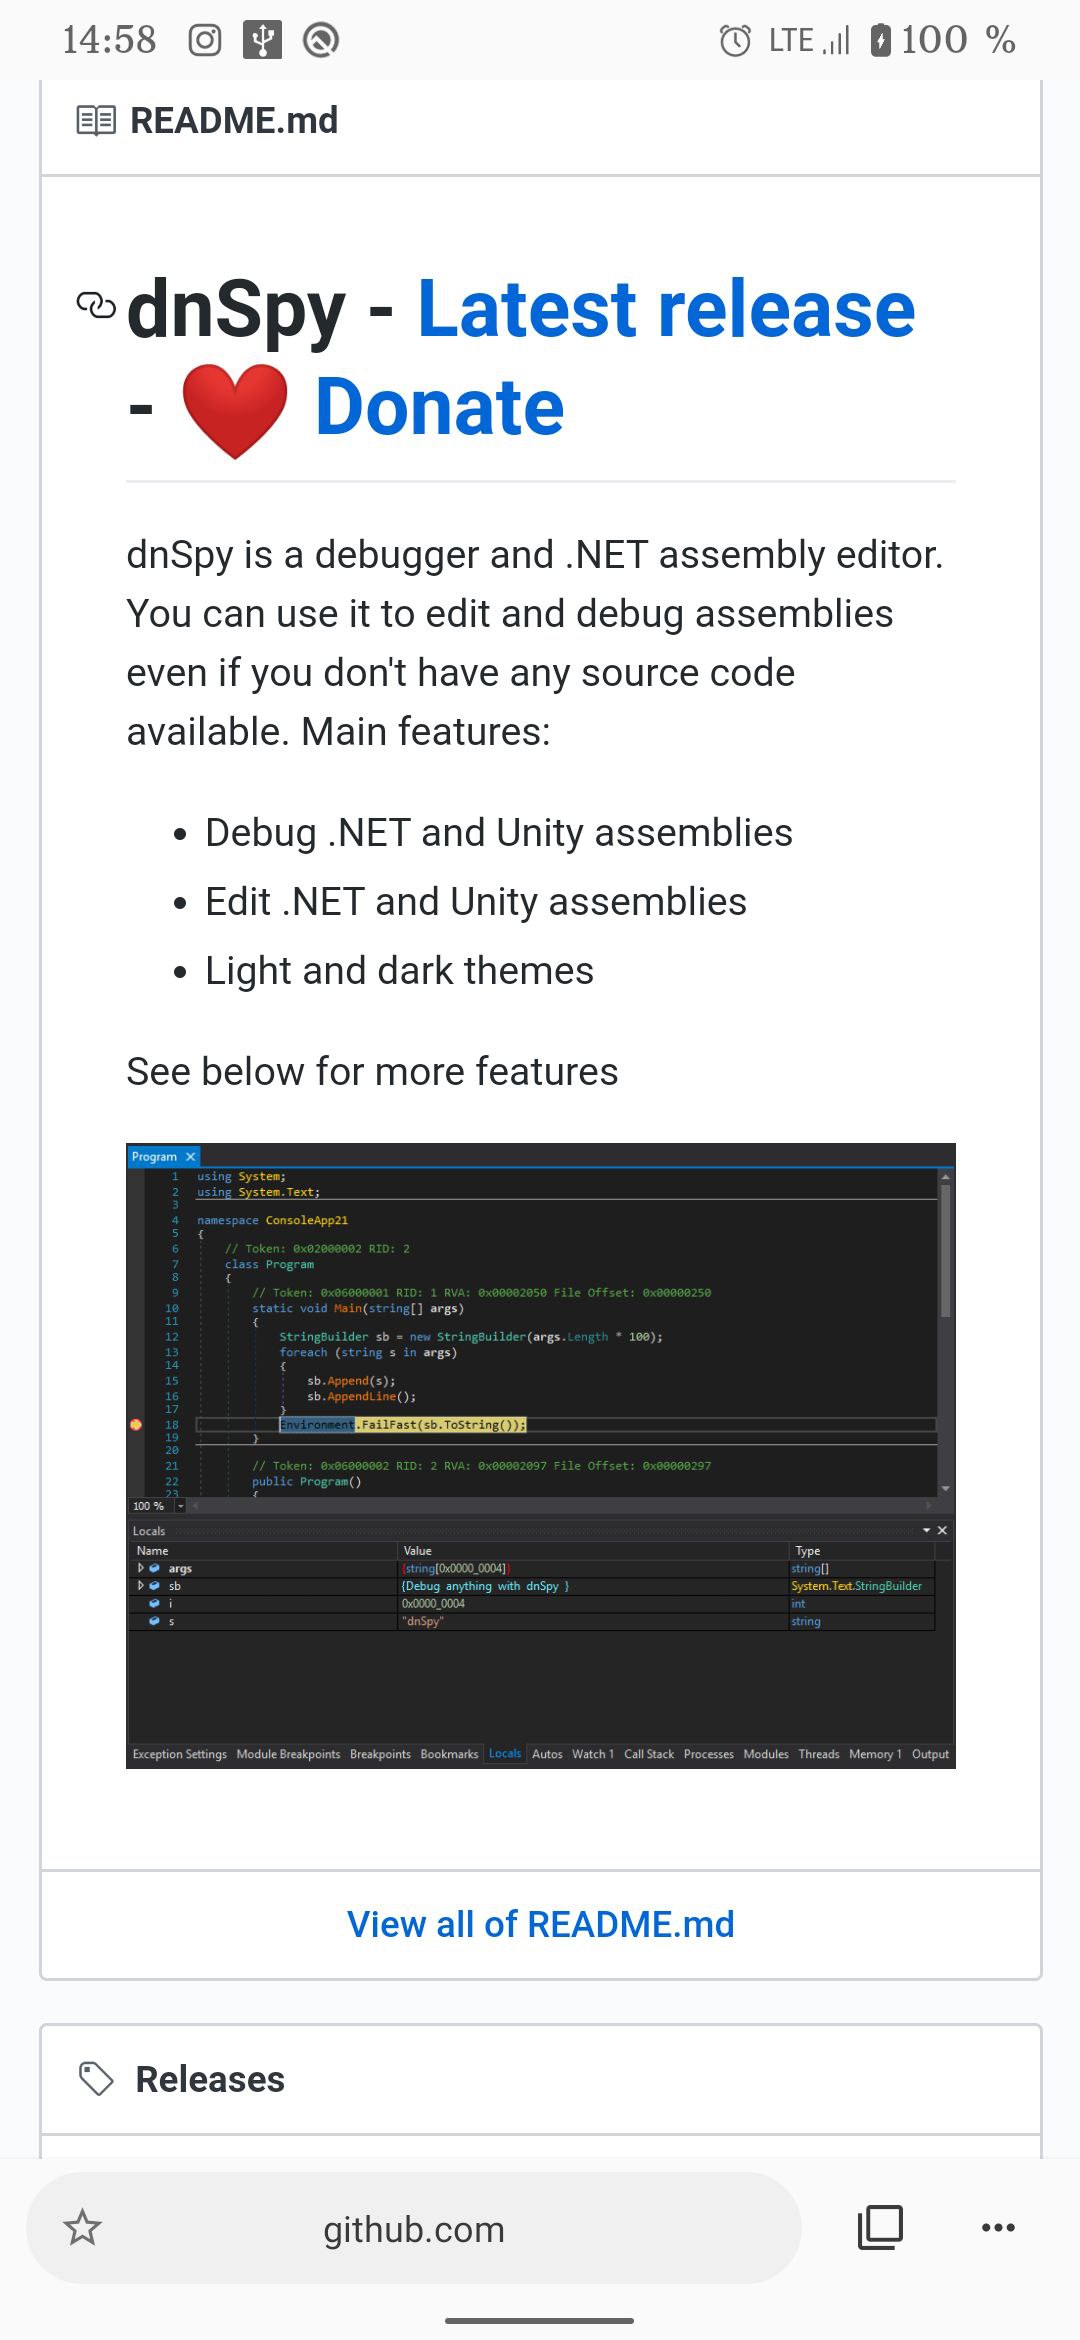
Task: Tap the README.md book icon
Action: tap(97, 121)
